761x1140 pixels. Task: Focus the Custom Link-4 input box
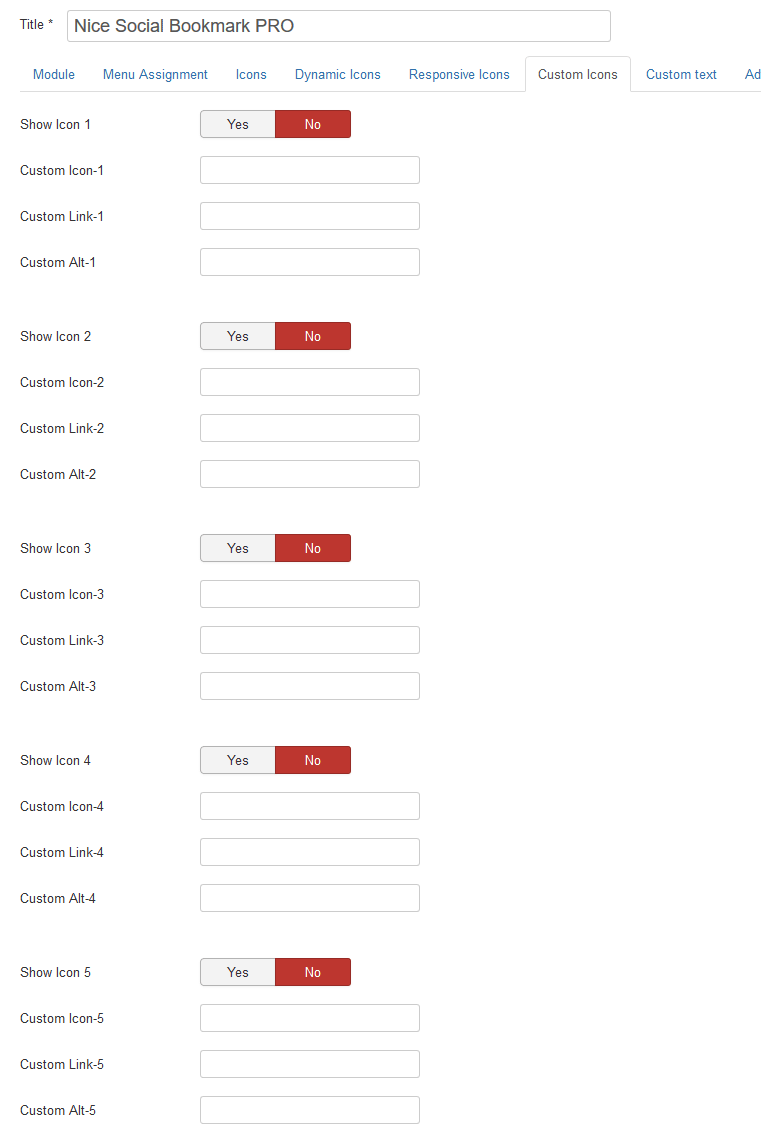(x=309, y=852)
